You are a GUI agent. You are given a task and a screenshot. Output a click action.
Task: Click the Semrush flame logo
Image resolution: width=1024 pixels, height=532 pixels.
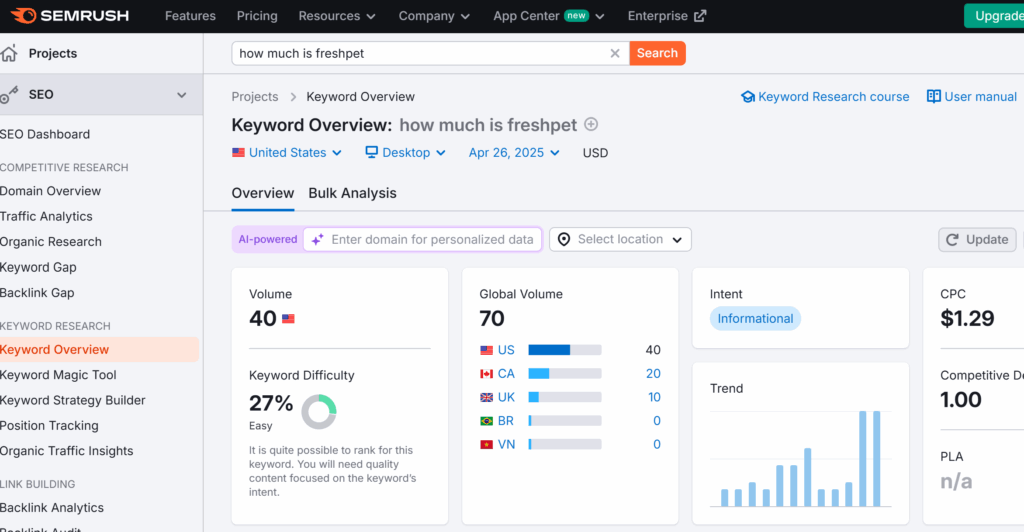(x=24, y=16)
